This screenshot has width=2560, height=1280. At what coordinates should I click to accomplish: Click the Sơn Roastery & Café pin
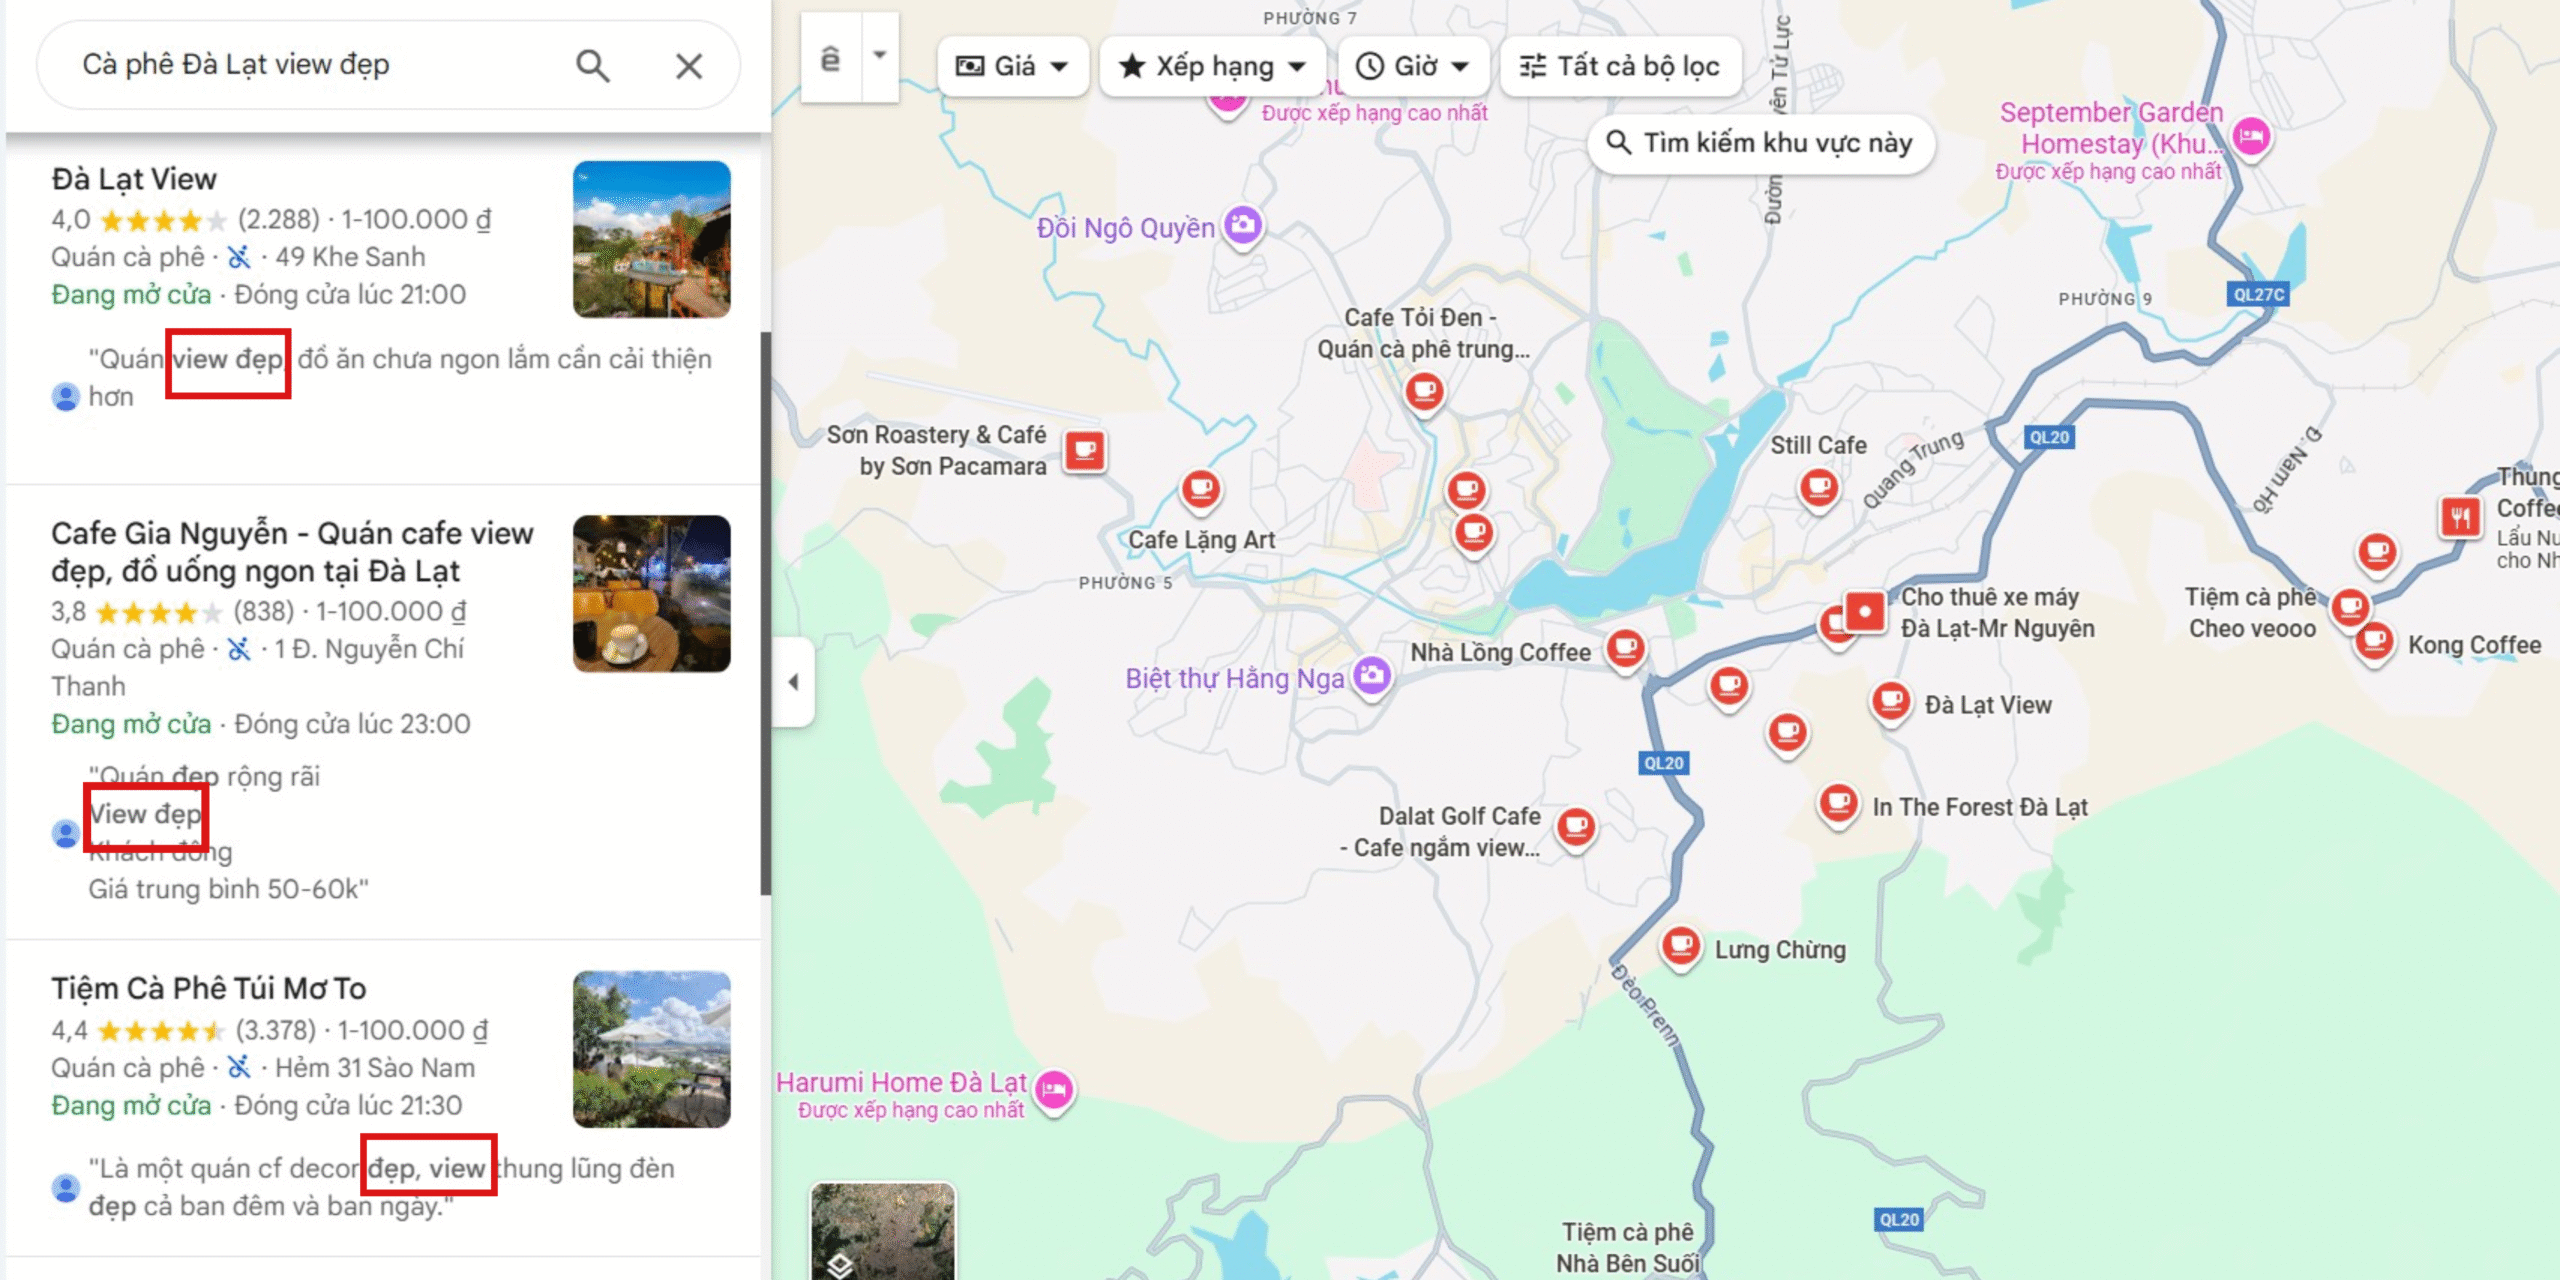click(x=1085, y=451)
